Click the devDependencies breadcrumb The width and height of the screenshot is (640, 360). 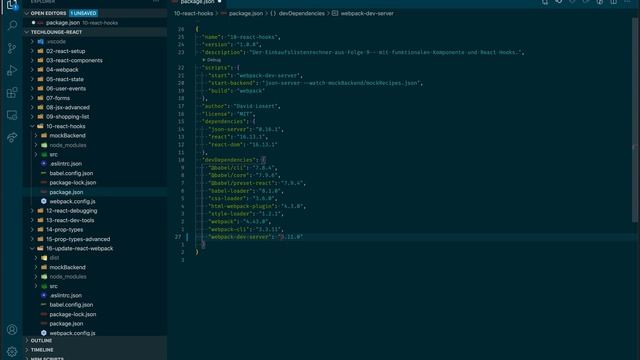(302, 13)
